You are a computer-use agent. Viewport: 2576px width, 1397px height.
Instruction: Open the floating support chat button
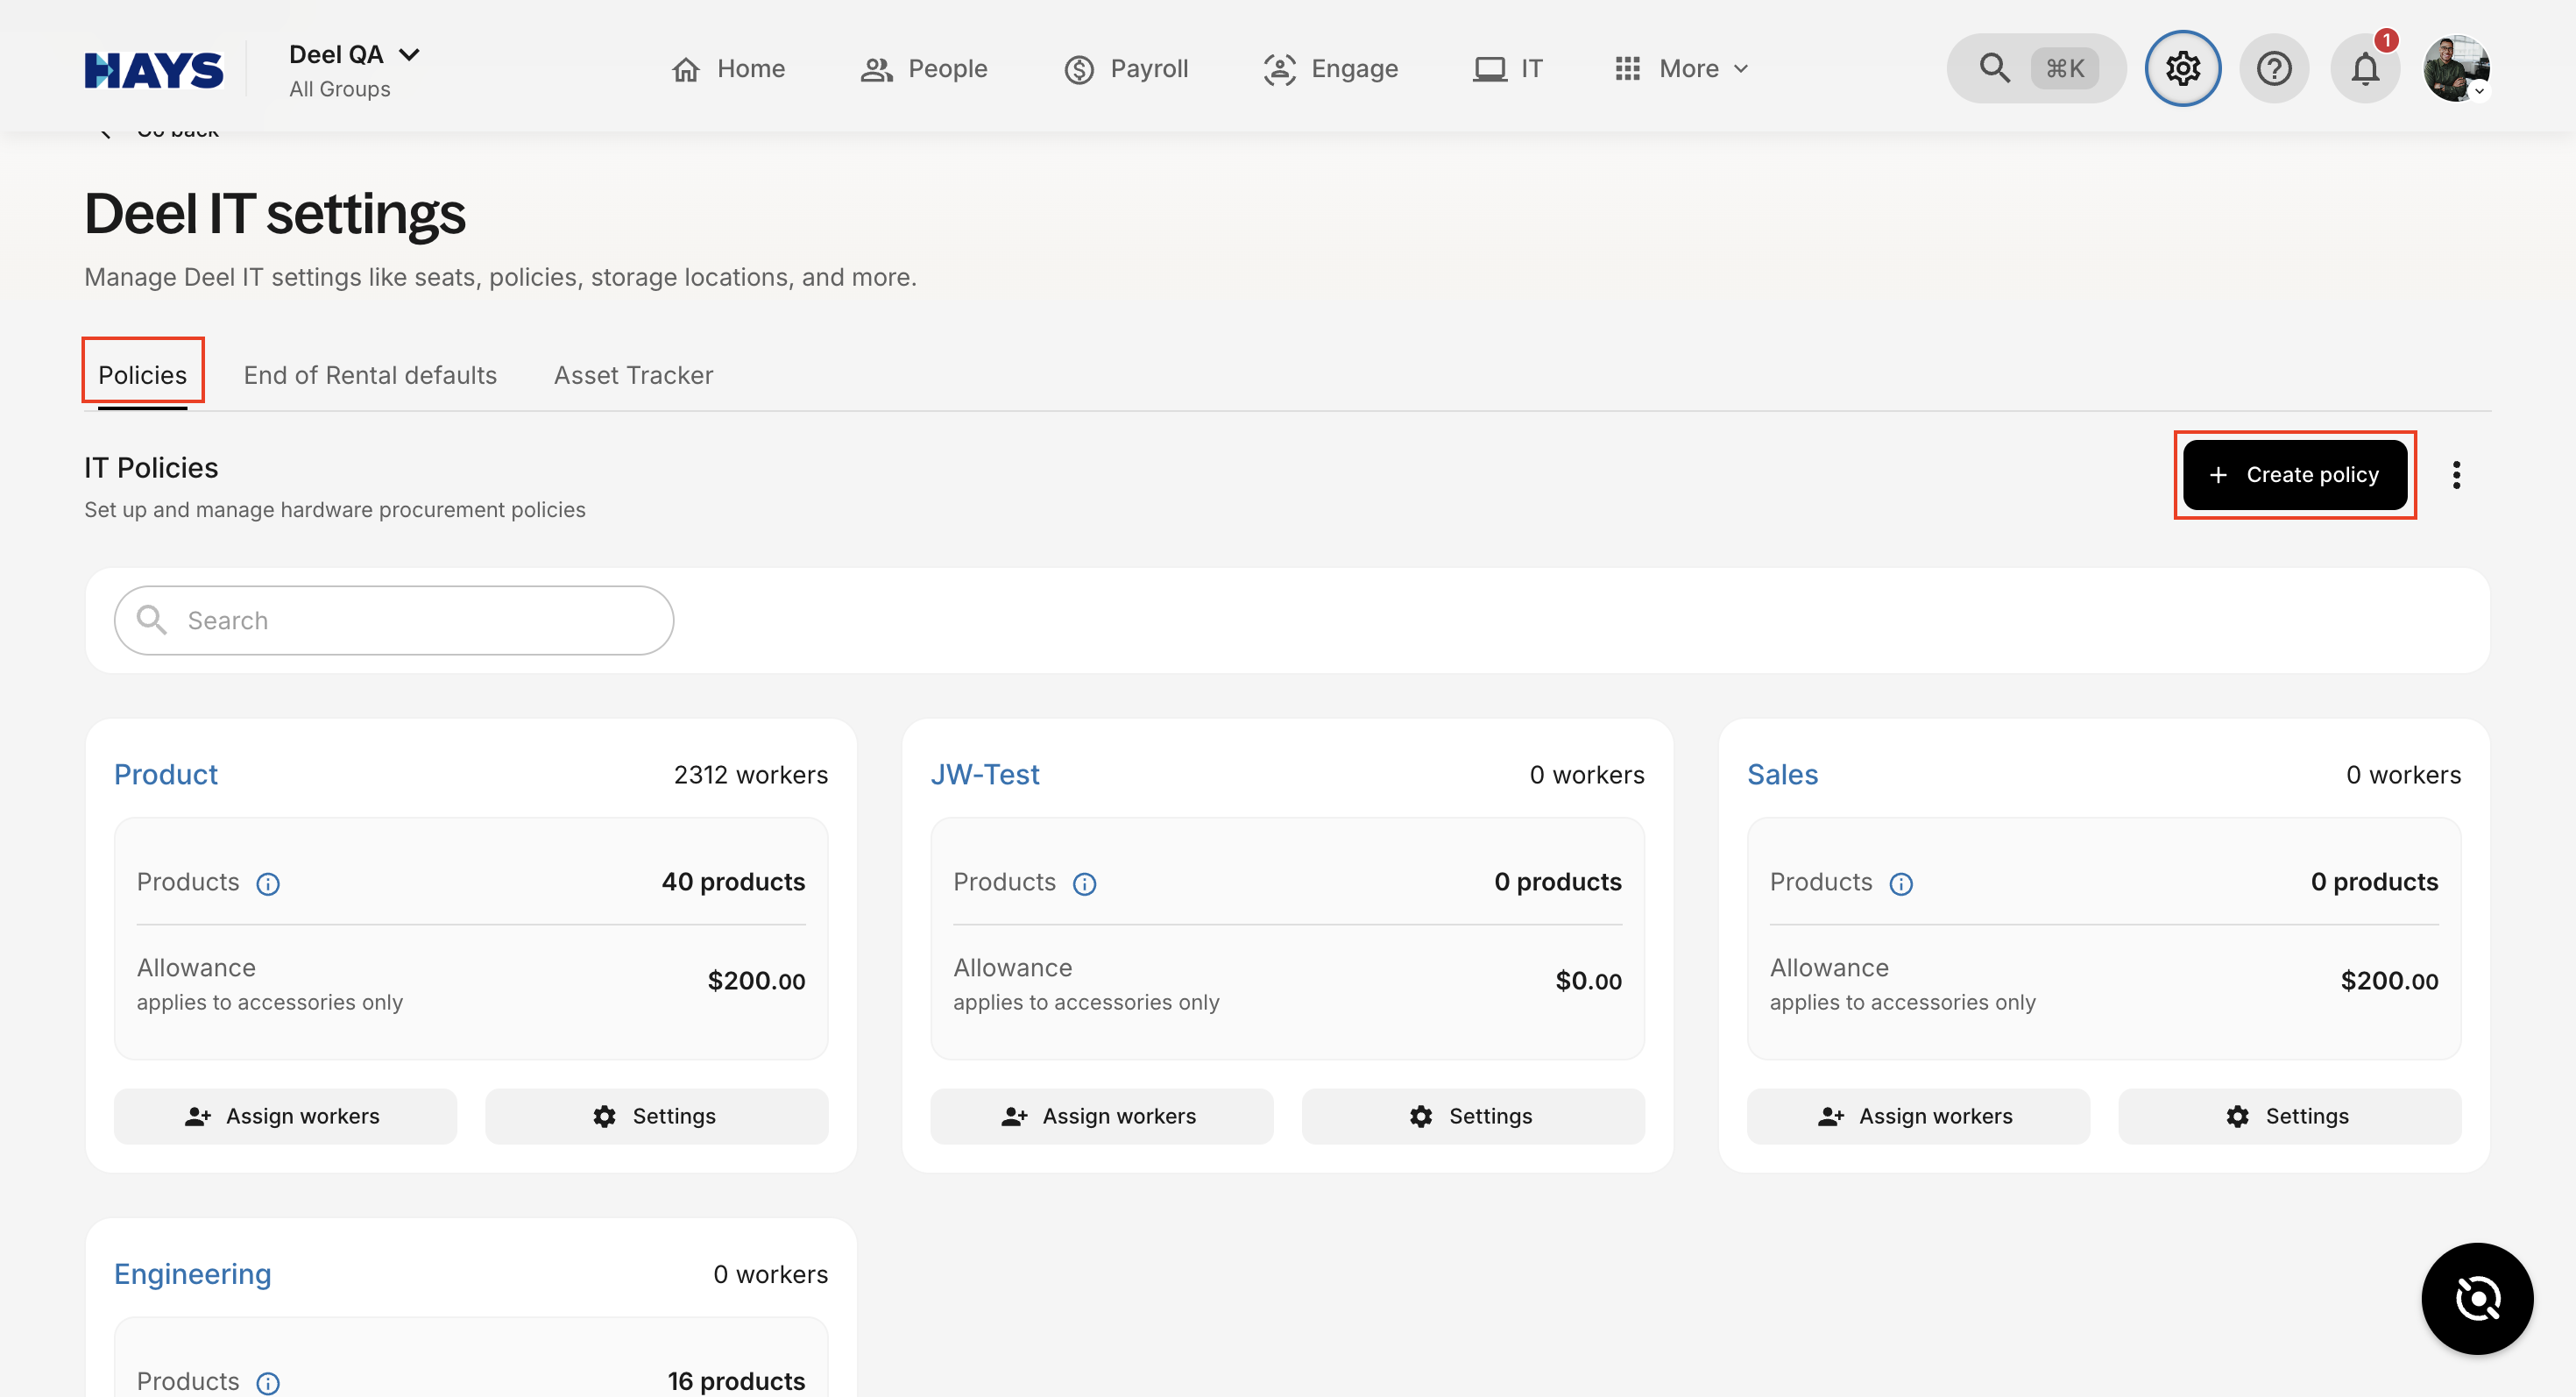[2477, 1299]
